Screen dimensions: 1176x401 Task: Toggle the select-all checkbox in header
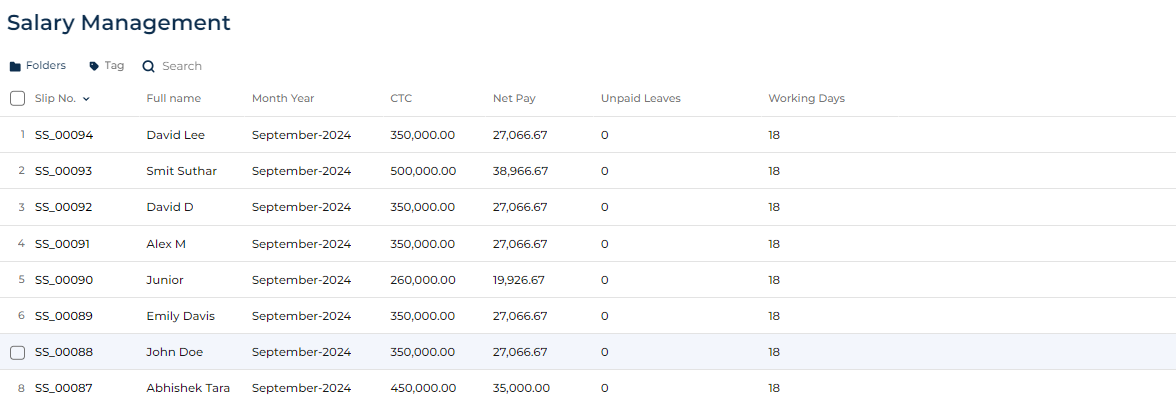(17, 98)
